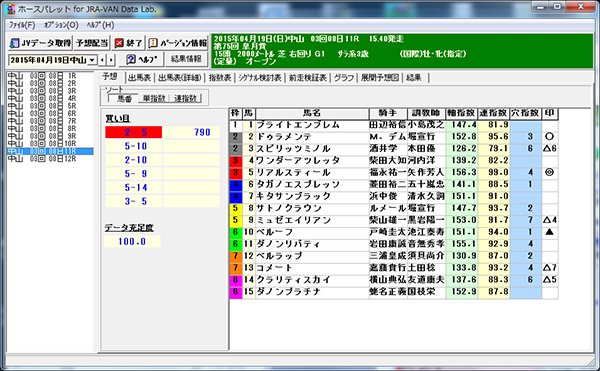Go to previous date arrow

(102, 60)
